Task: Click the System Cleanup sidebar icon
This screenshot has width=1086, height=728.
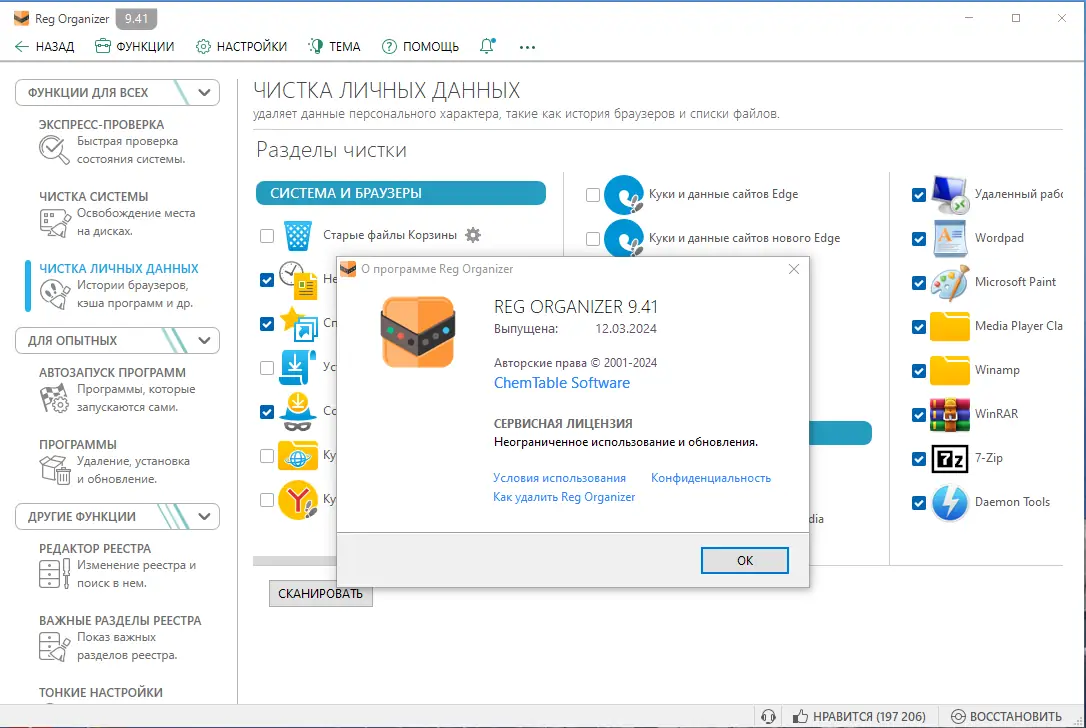Action: [x=55, y=222]
